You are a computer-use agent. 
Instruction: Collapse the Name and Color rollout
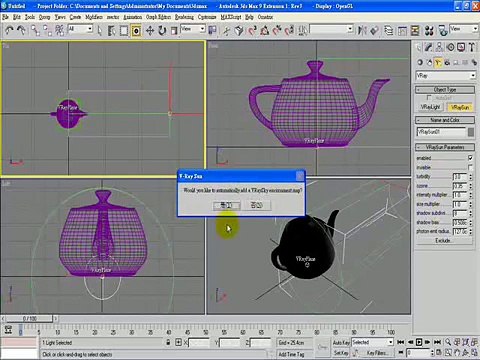pos(445,120)
